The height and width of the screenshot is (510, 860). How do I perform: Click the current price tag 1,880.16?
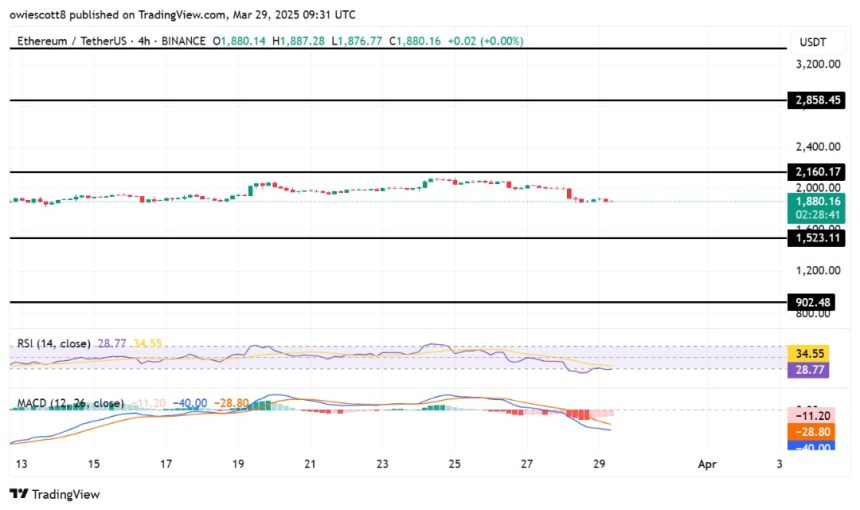coord(817,201)
